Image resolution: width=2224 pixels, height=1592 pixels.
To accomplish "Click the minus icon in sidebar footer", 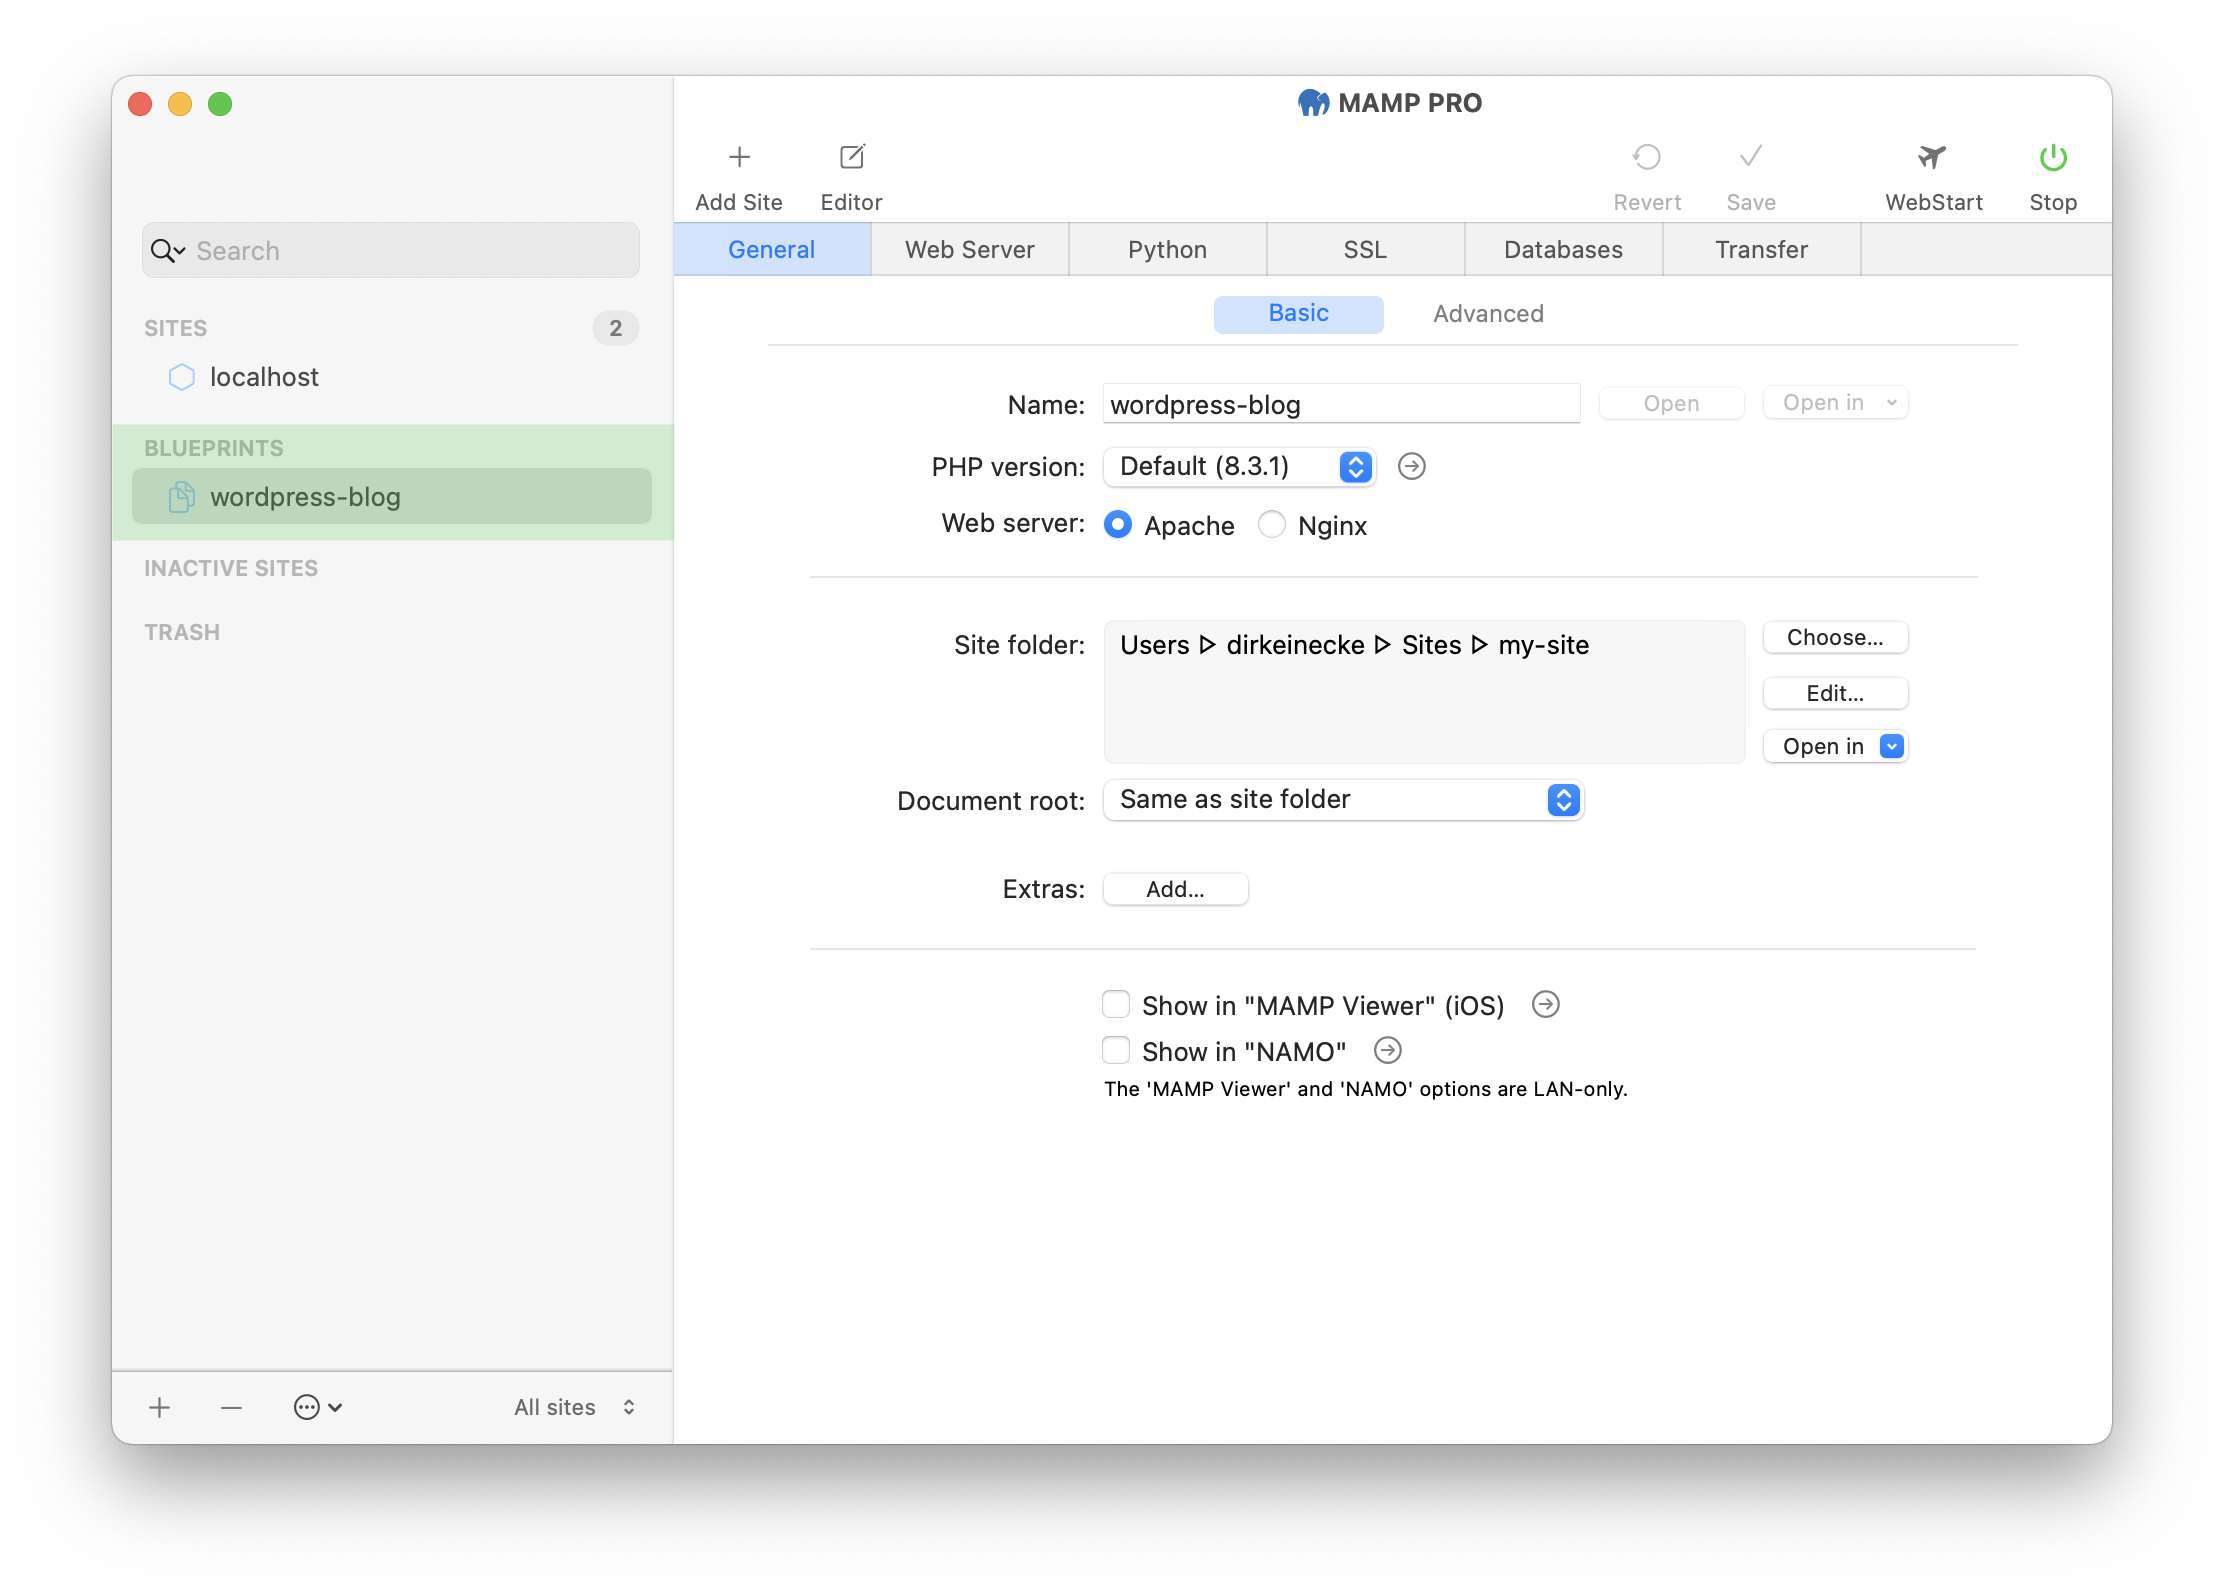I will coord(231,1408).
